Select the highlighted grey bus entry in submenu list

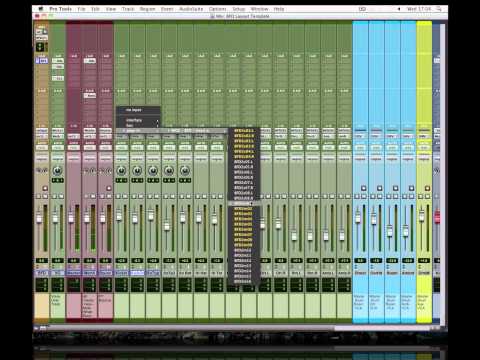point(244,203)
